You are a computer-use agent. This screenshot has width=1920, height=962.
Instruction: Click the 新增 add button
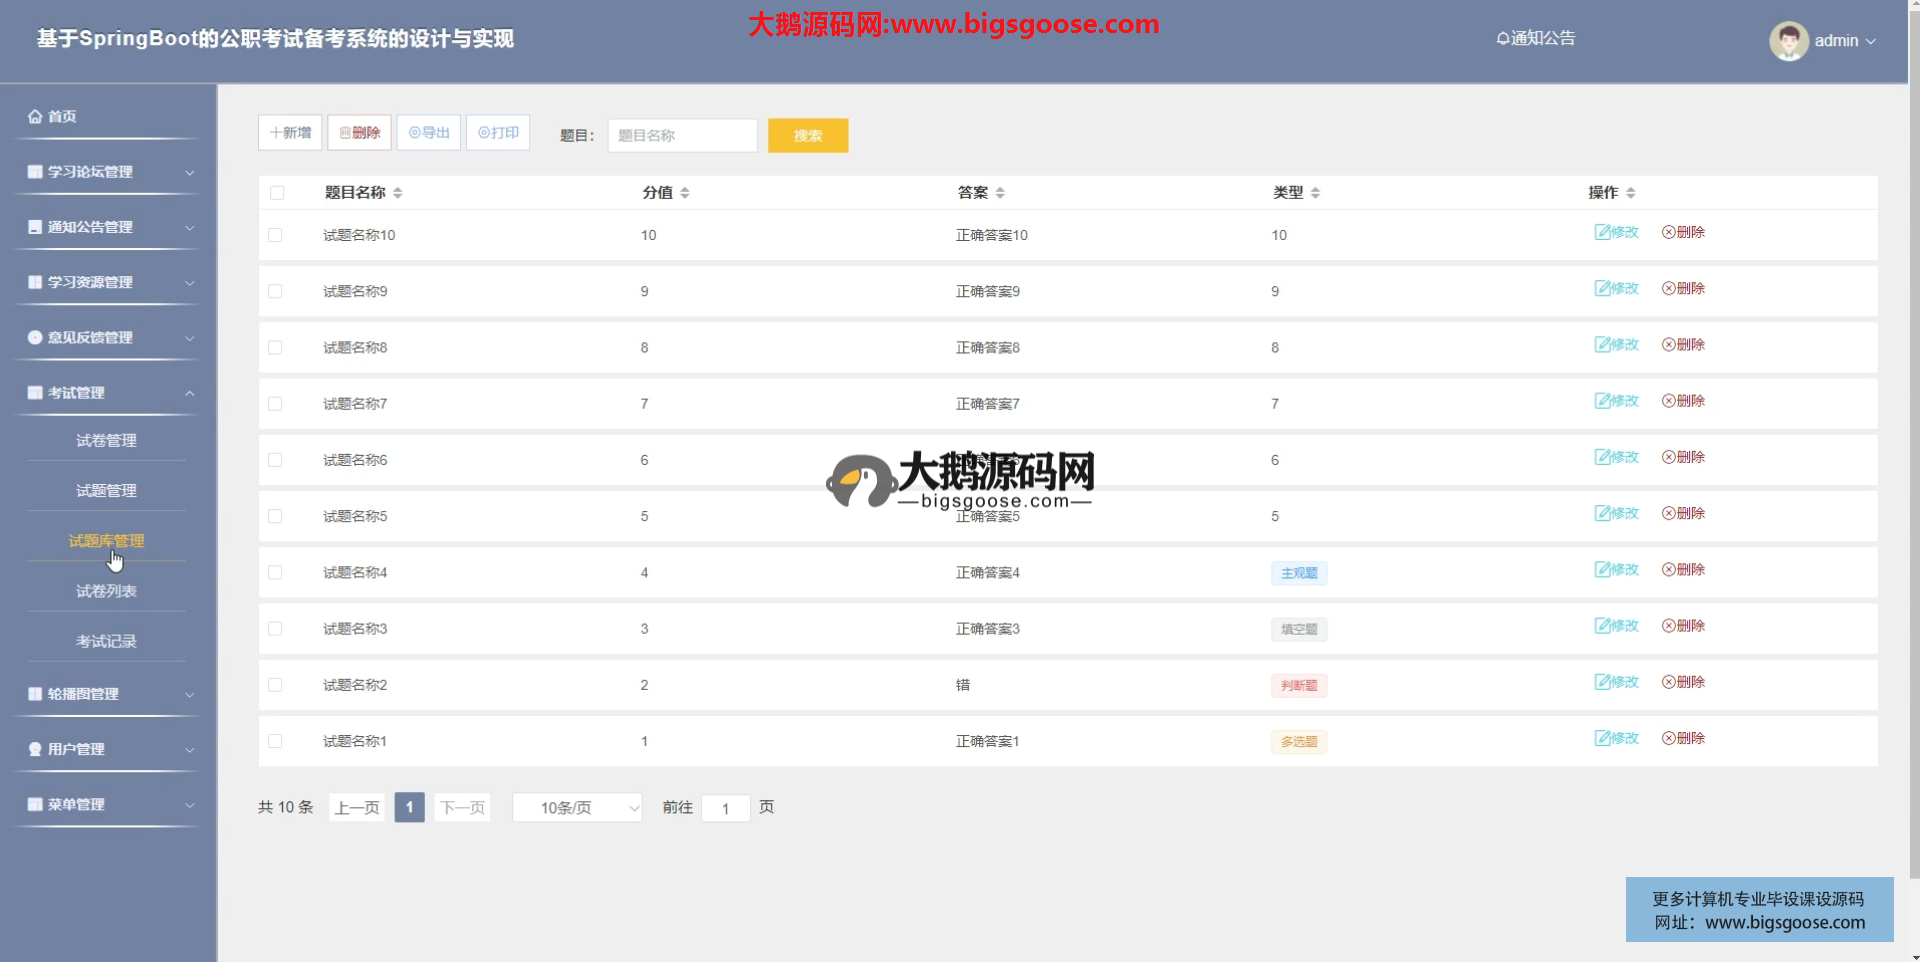pos(290,133)
